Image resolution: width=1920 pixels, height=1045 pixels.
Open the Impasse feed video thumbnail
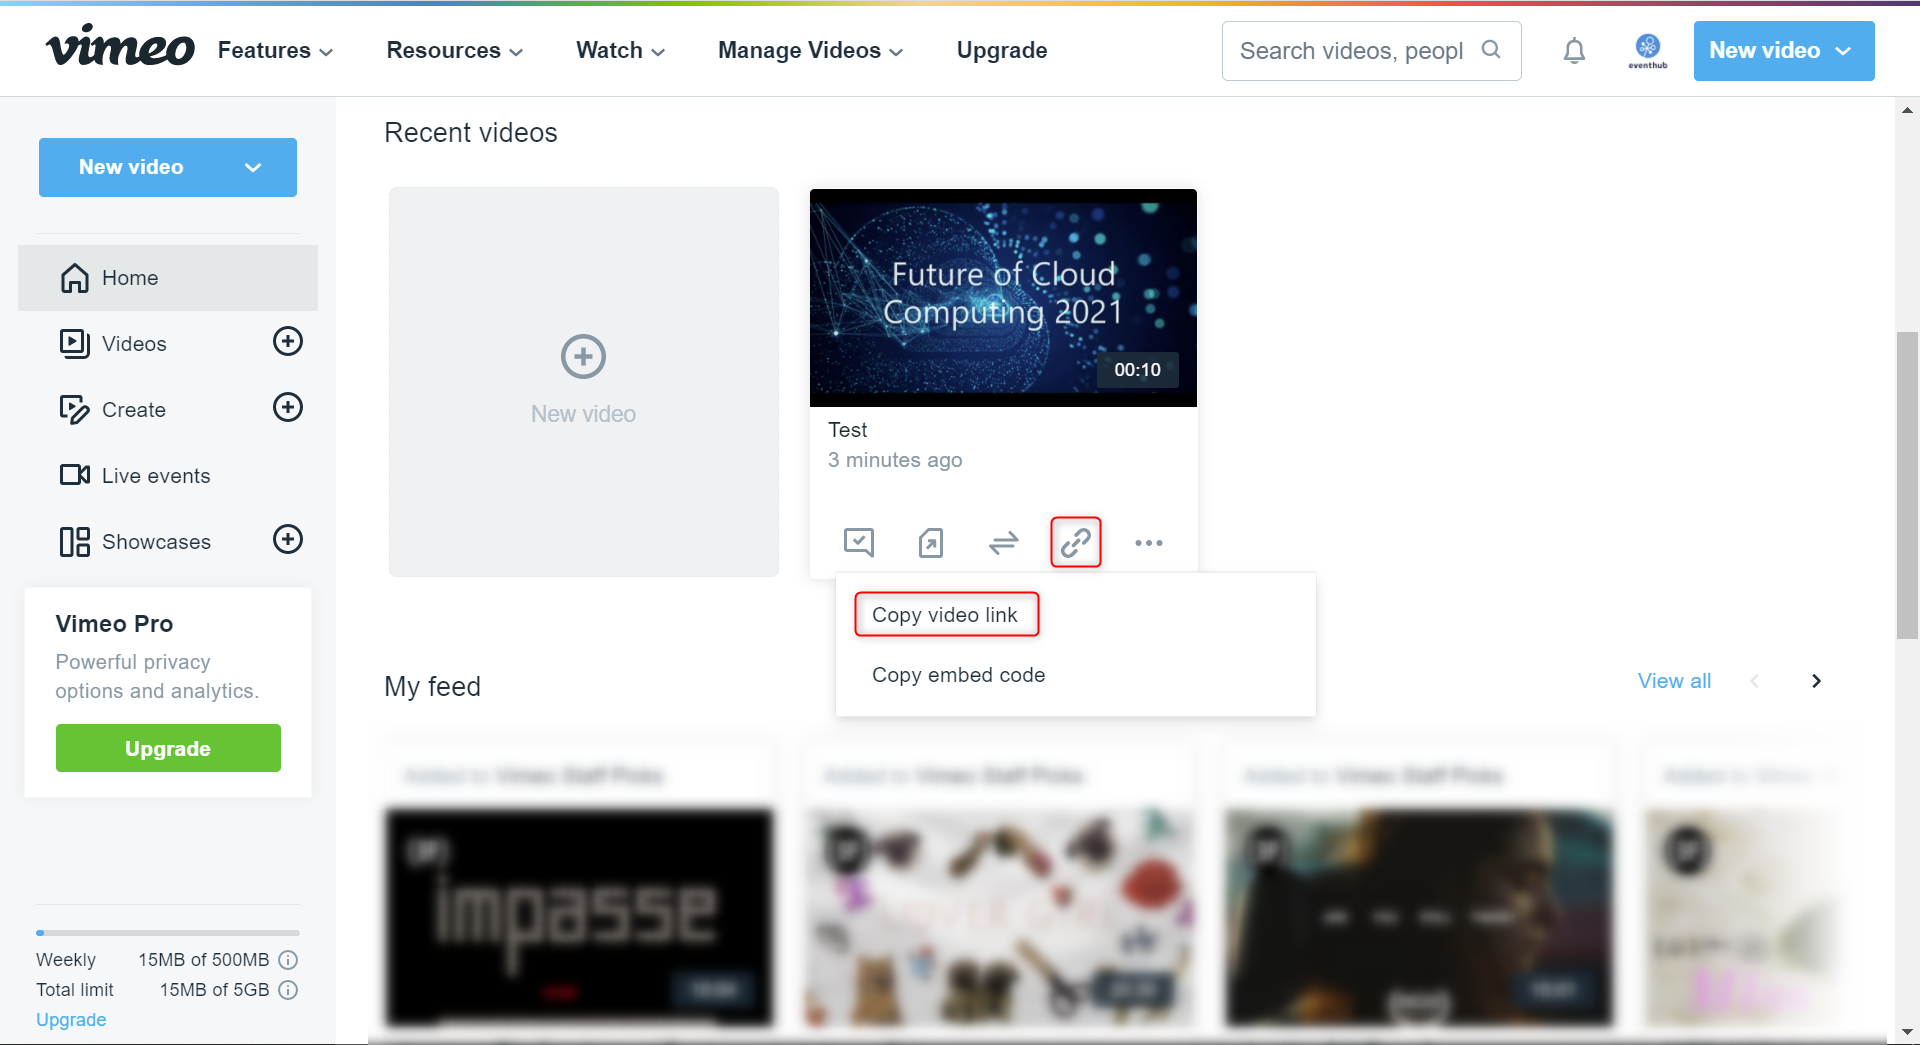pyautogui.click(x=579, y=917)
